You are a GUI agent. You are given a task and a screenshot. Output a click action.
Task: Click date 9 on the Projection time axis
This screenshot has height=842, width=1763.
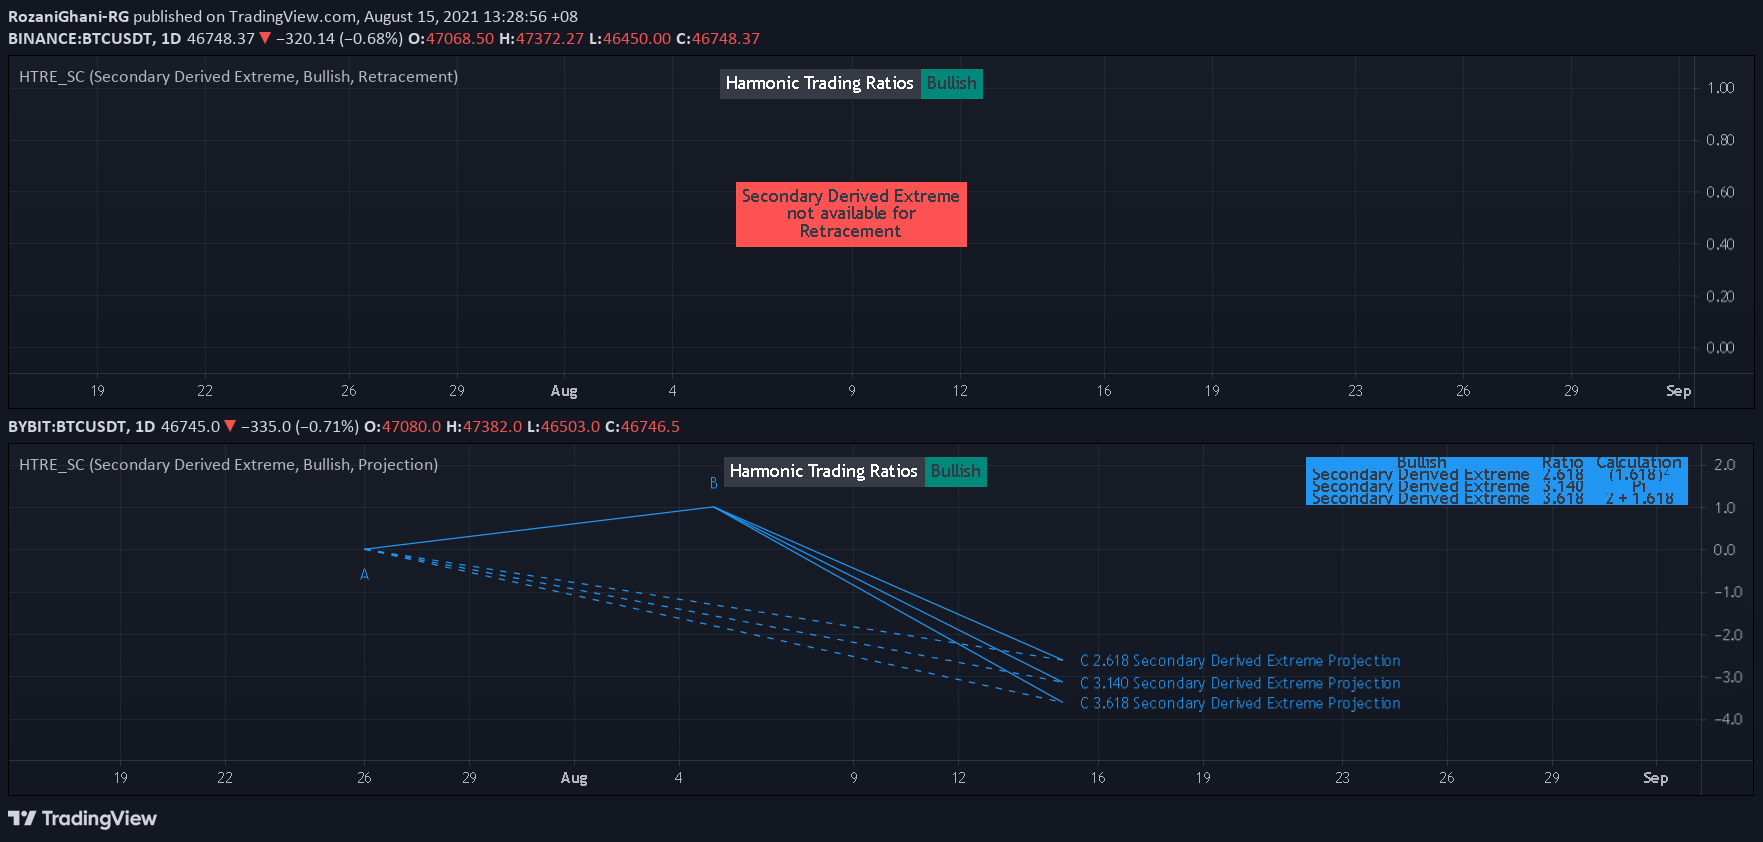(x=854, y=778)
